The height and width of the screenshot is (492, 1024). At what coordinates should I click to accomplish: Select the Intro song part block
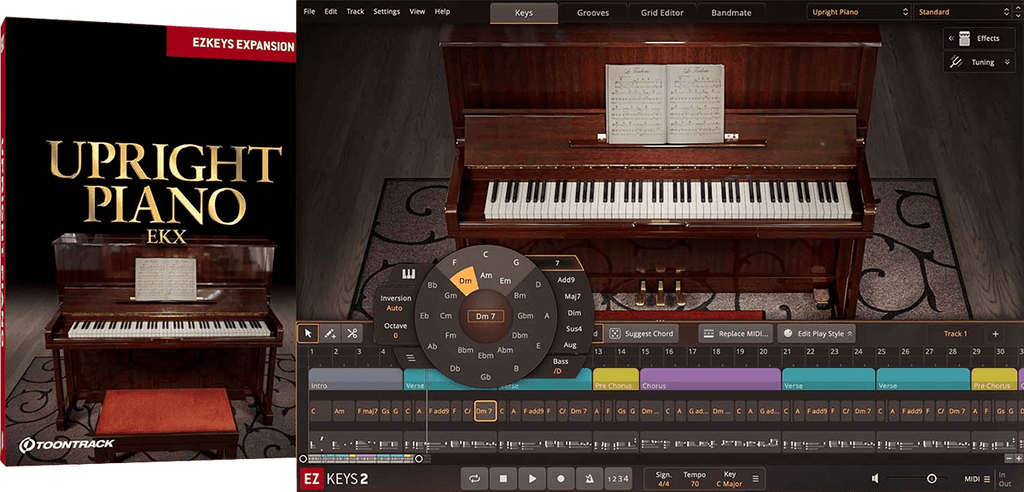[356, 379]
